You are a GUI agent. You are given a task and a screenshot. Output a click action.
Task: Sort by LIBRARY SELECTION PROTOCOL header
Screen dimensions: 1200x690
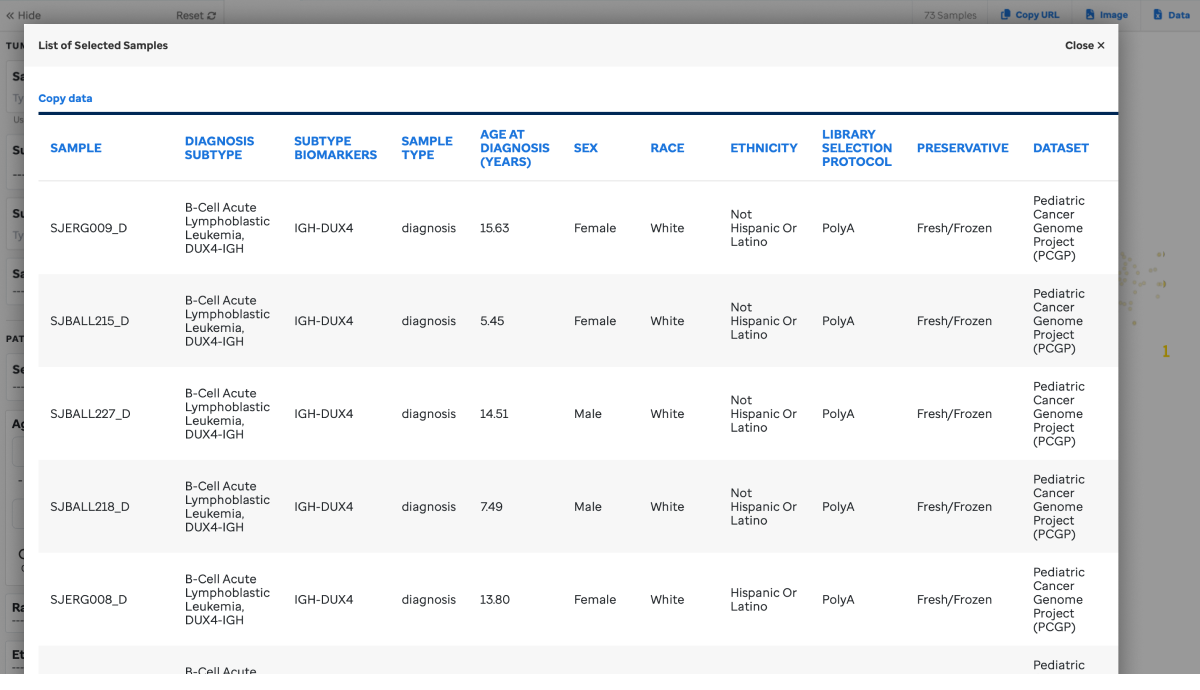point(856,148)
